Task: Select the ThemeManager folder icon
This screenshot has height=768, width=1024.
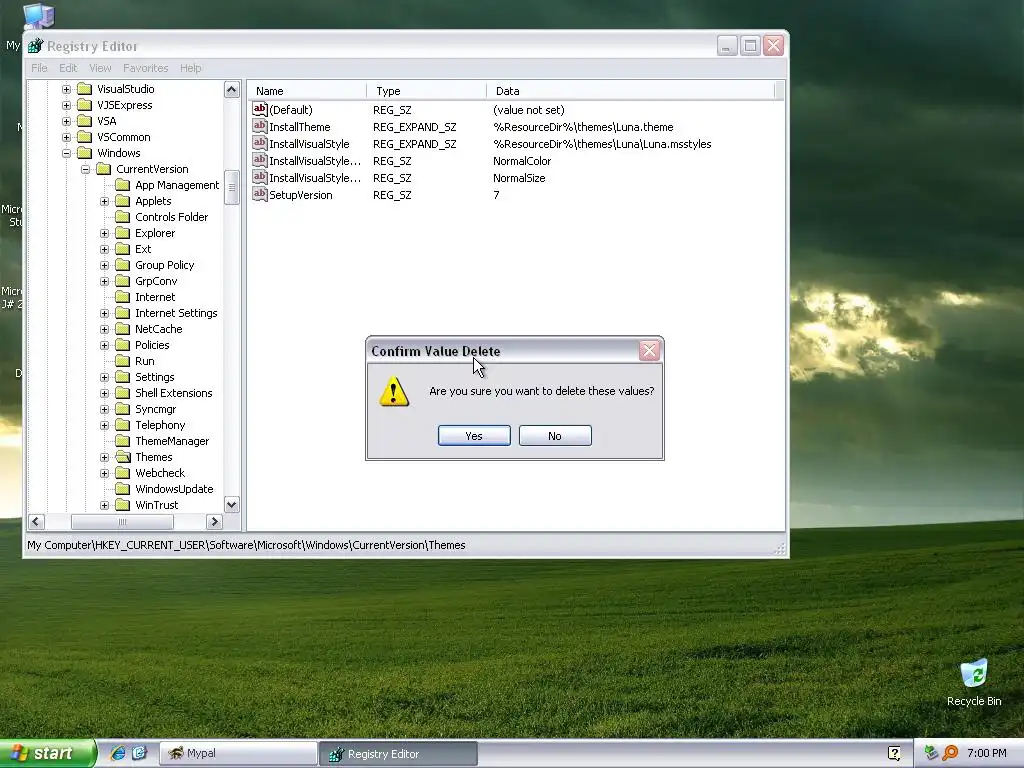Action: (x=123, y=441)
